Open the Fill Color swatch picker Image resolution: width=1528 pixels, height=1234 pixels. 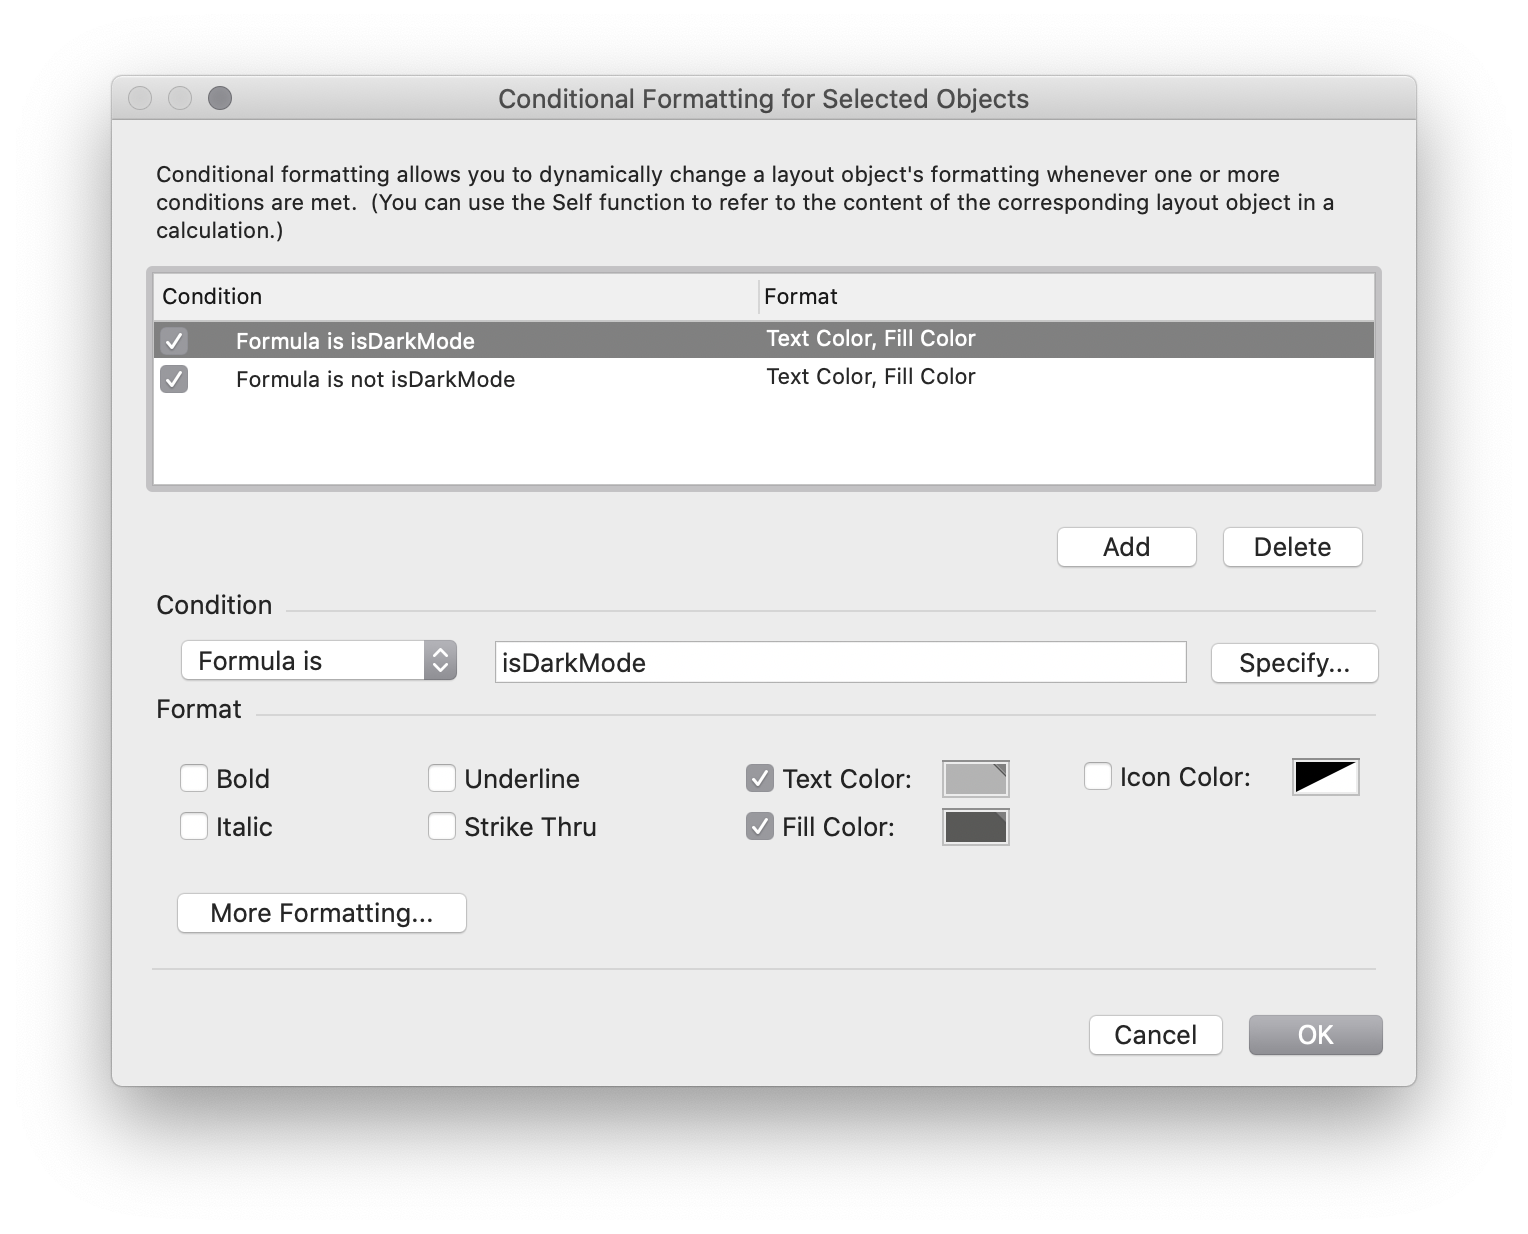click(x=974, y=826)
